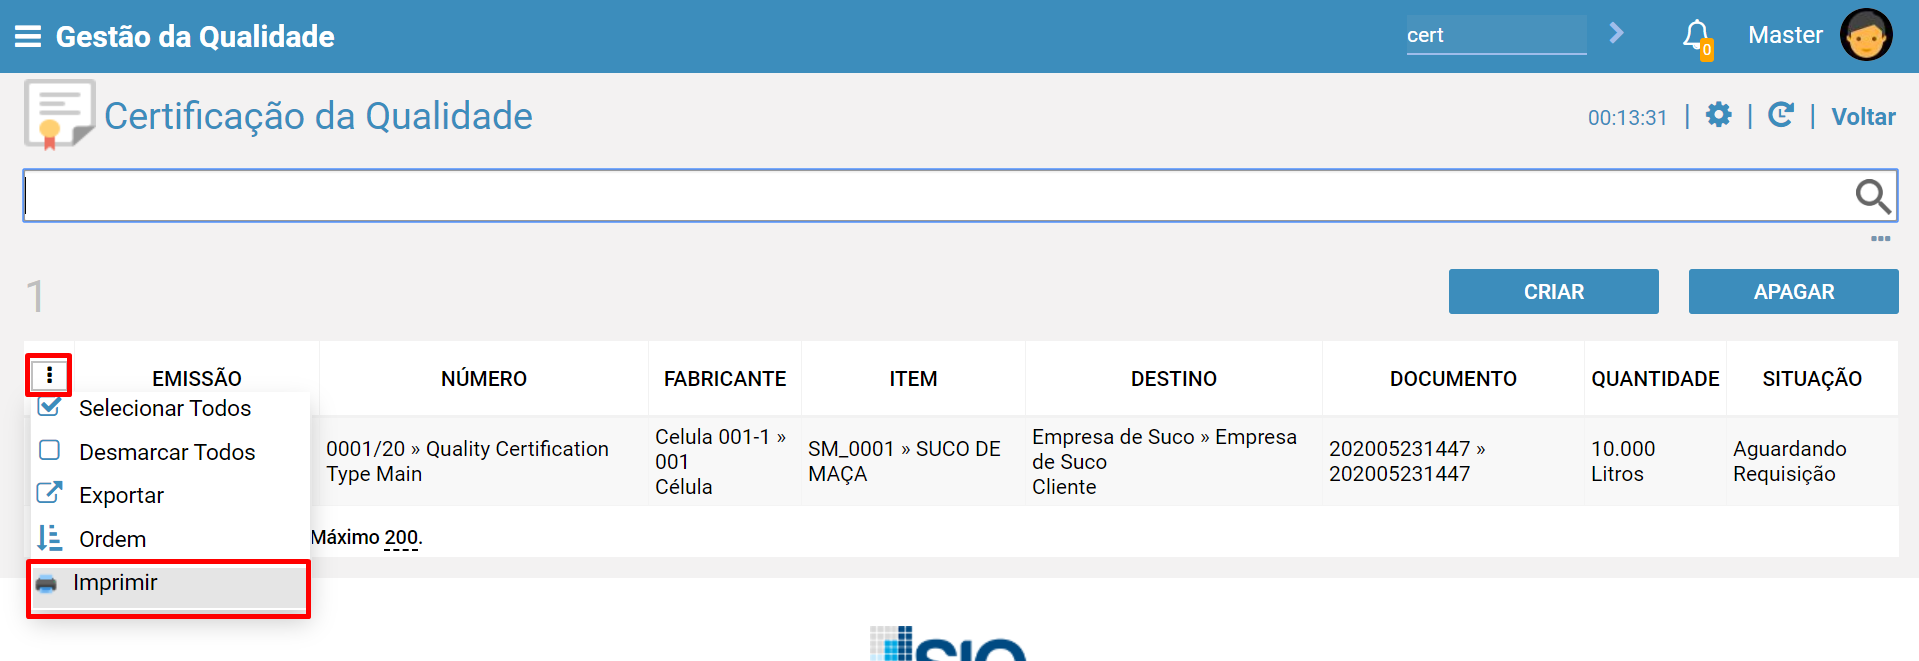Sort by the FABRICANTE column header
This screenshot has width=1919, height=661.
tap(725, 379)
